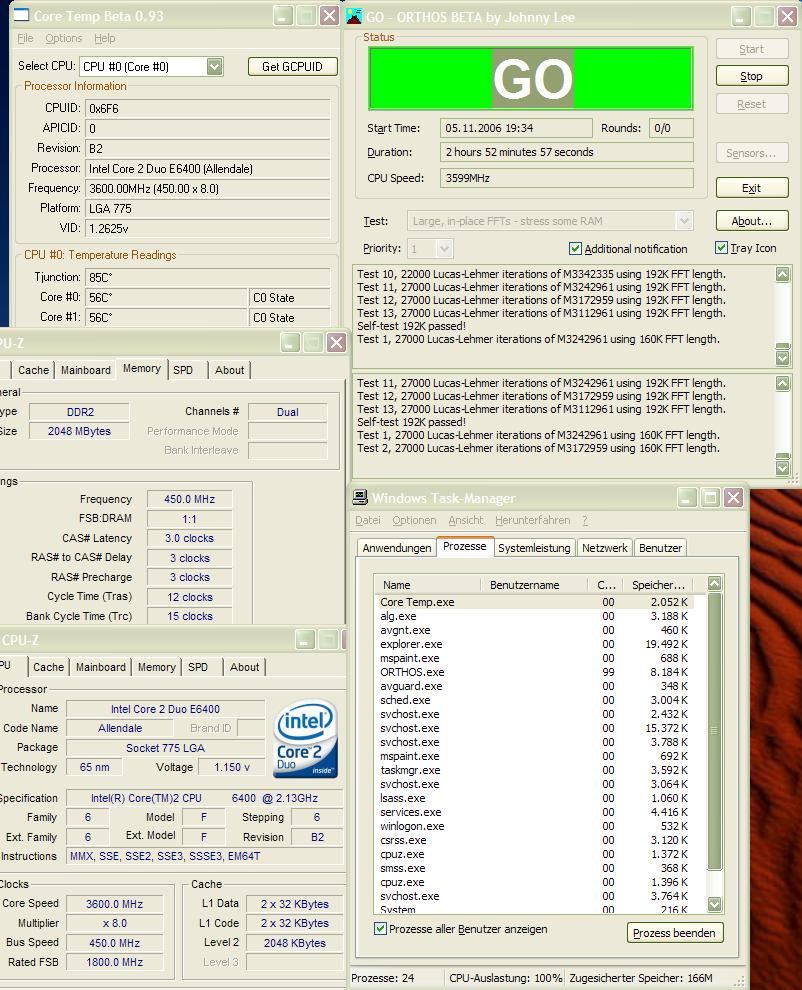Screen dimensions: 802x990
Task: Toggle the Tray Icon checkbox
Action: 721,248
